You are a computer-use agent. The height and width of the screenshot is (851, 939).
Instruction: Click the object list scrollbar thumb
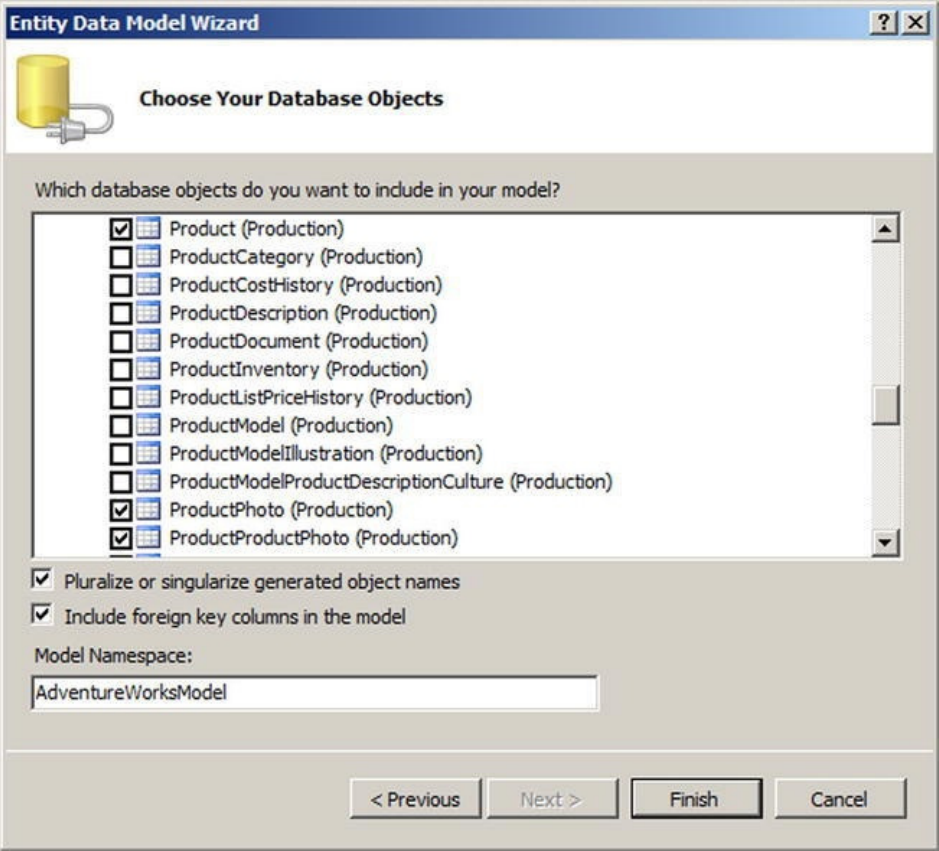click(885, 405)
